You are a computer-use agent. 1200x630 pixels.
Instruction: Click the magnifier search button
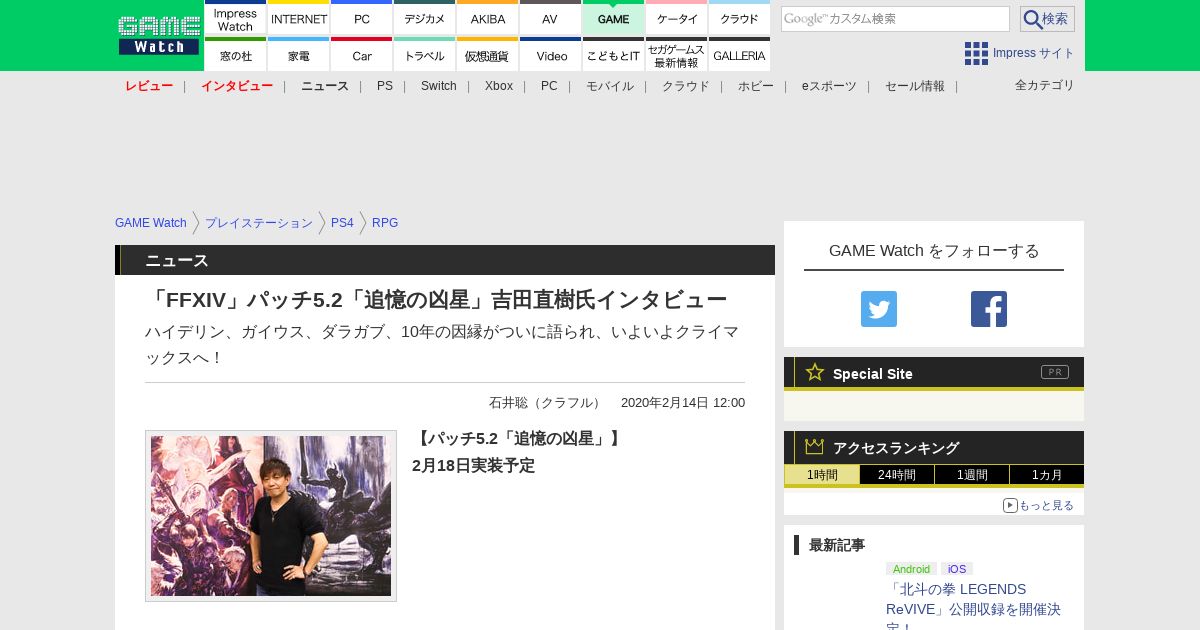point(1047,19)
